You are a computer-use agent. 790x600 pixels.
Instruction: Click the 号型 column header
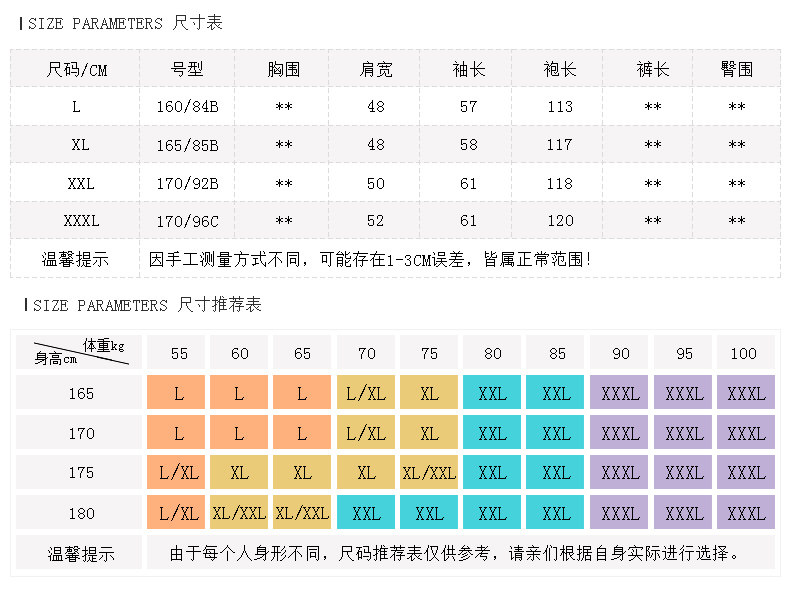(x=187, y=69)
